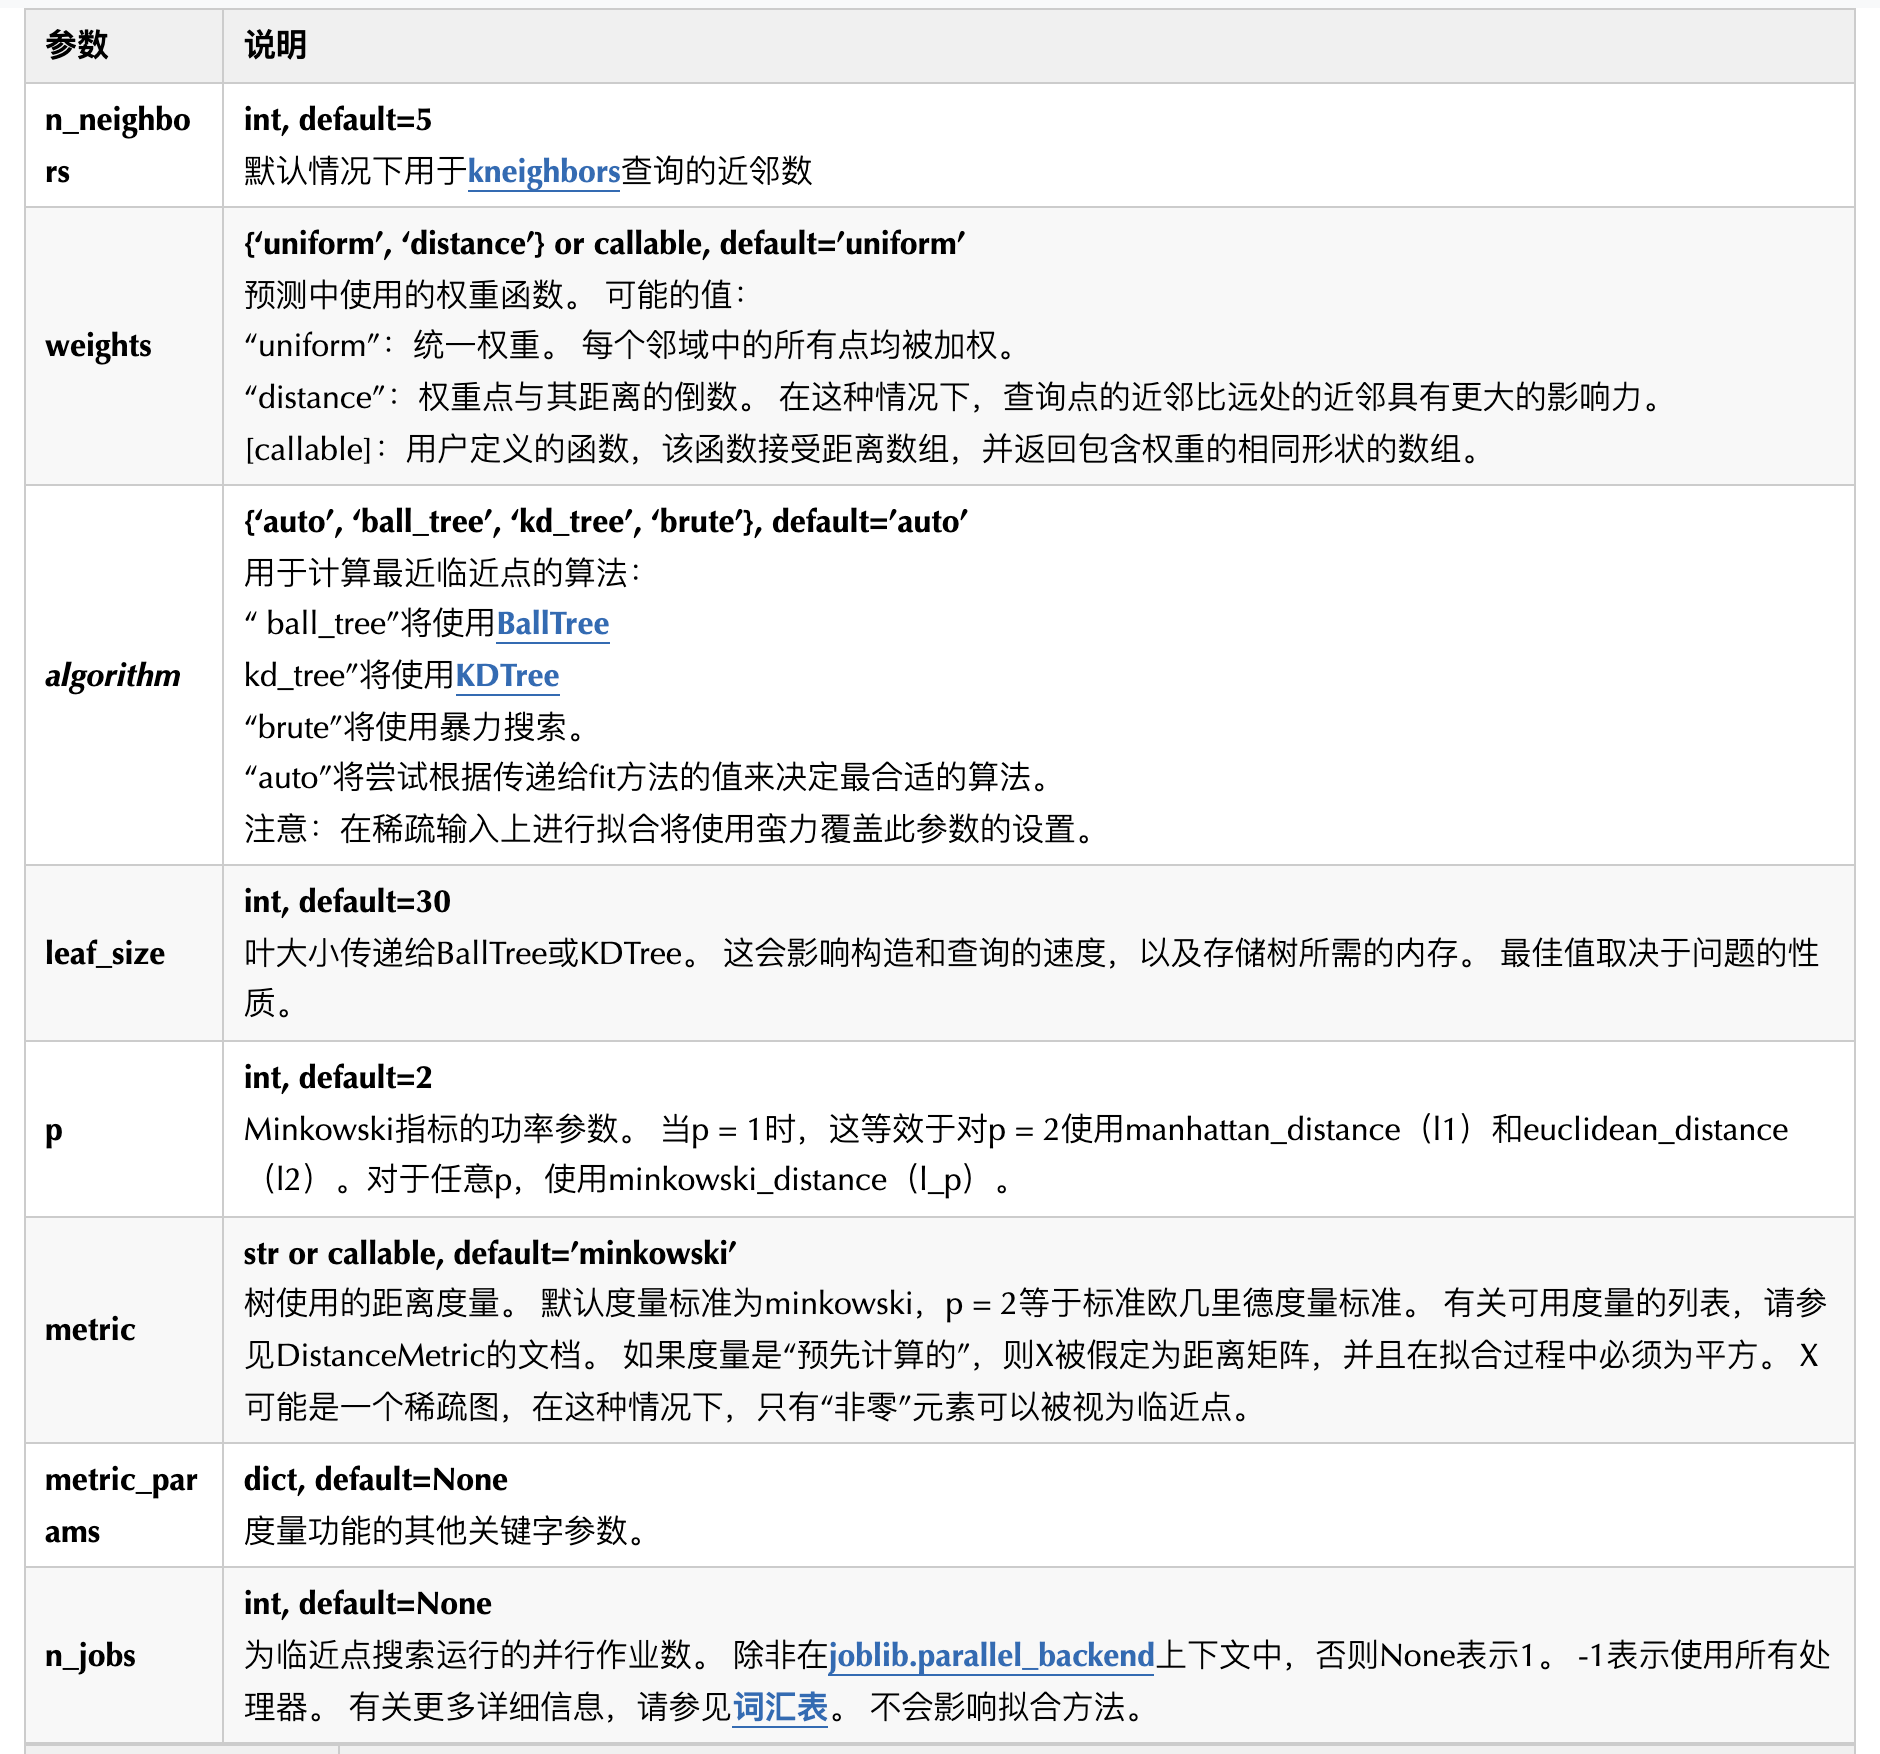Select the leaf_size parameter cell

(x=105, y=953)
